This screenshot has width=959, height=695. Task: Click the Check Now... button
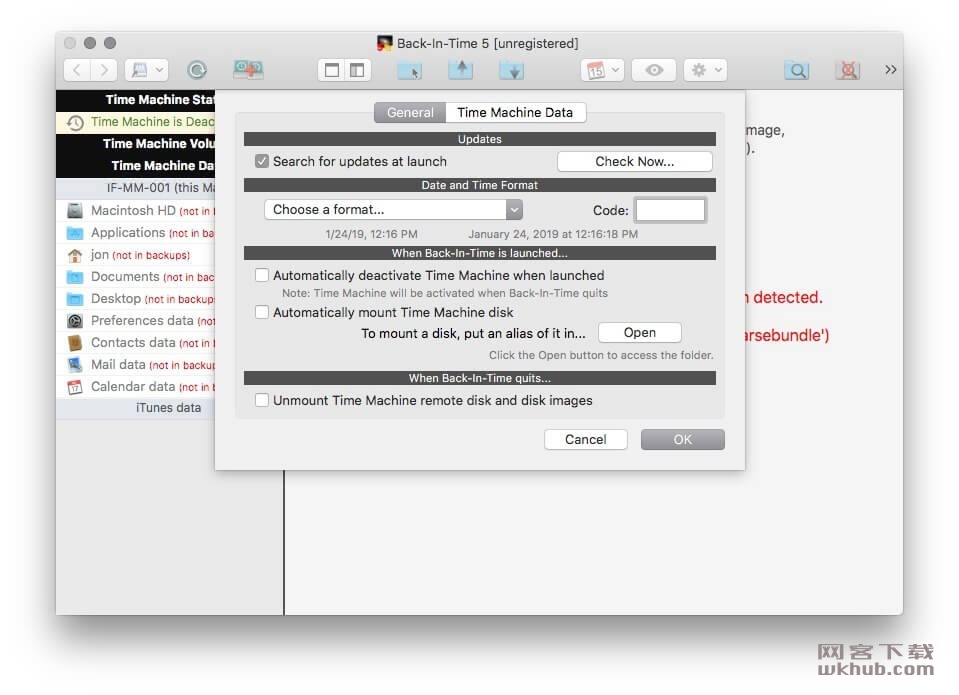(x=634, y=162)
